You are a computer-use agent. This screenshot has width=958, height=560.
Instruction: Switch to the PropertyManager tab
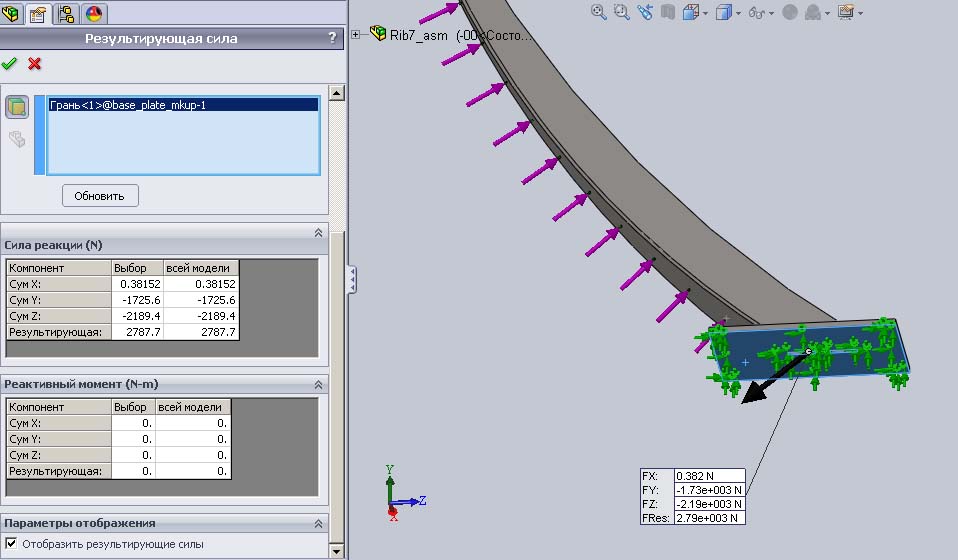click(38, 13)
